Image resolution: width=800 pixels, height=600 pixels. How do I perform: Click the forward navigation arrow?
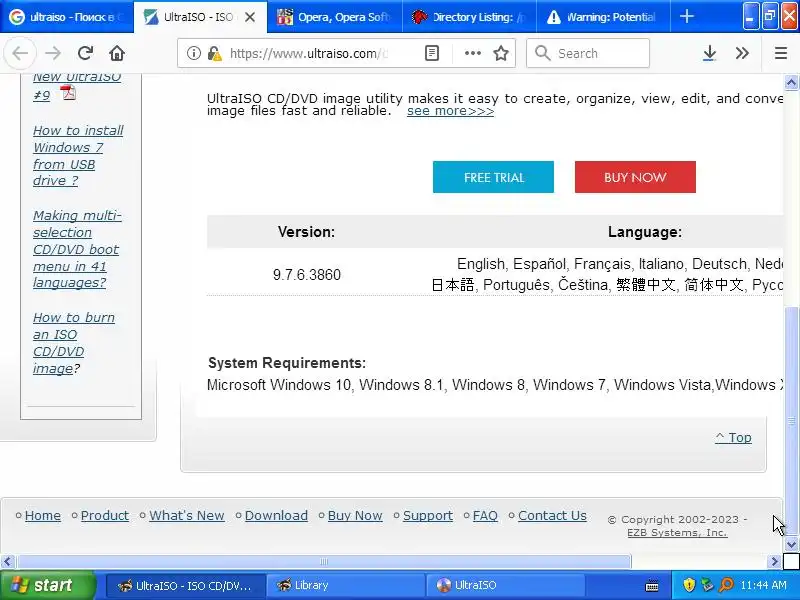(x=53, y=53)
